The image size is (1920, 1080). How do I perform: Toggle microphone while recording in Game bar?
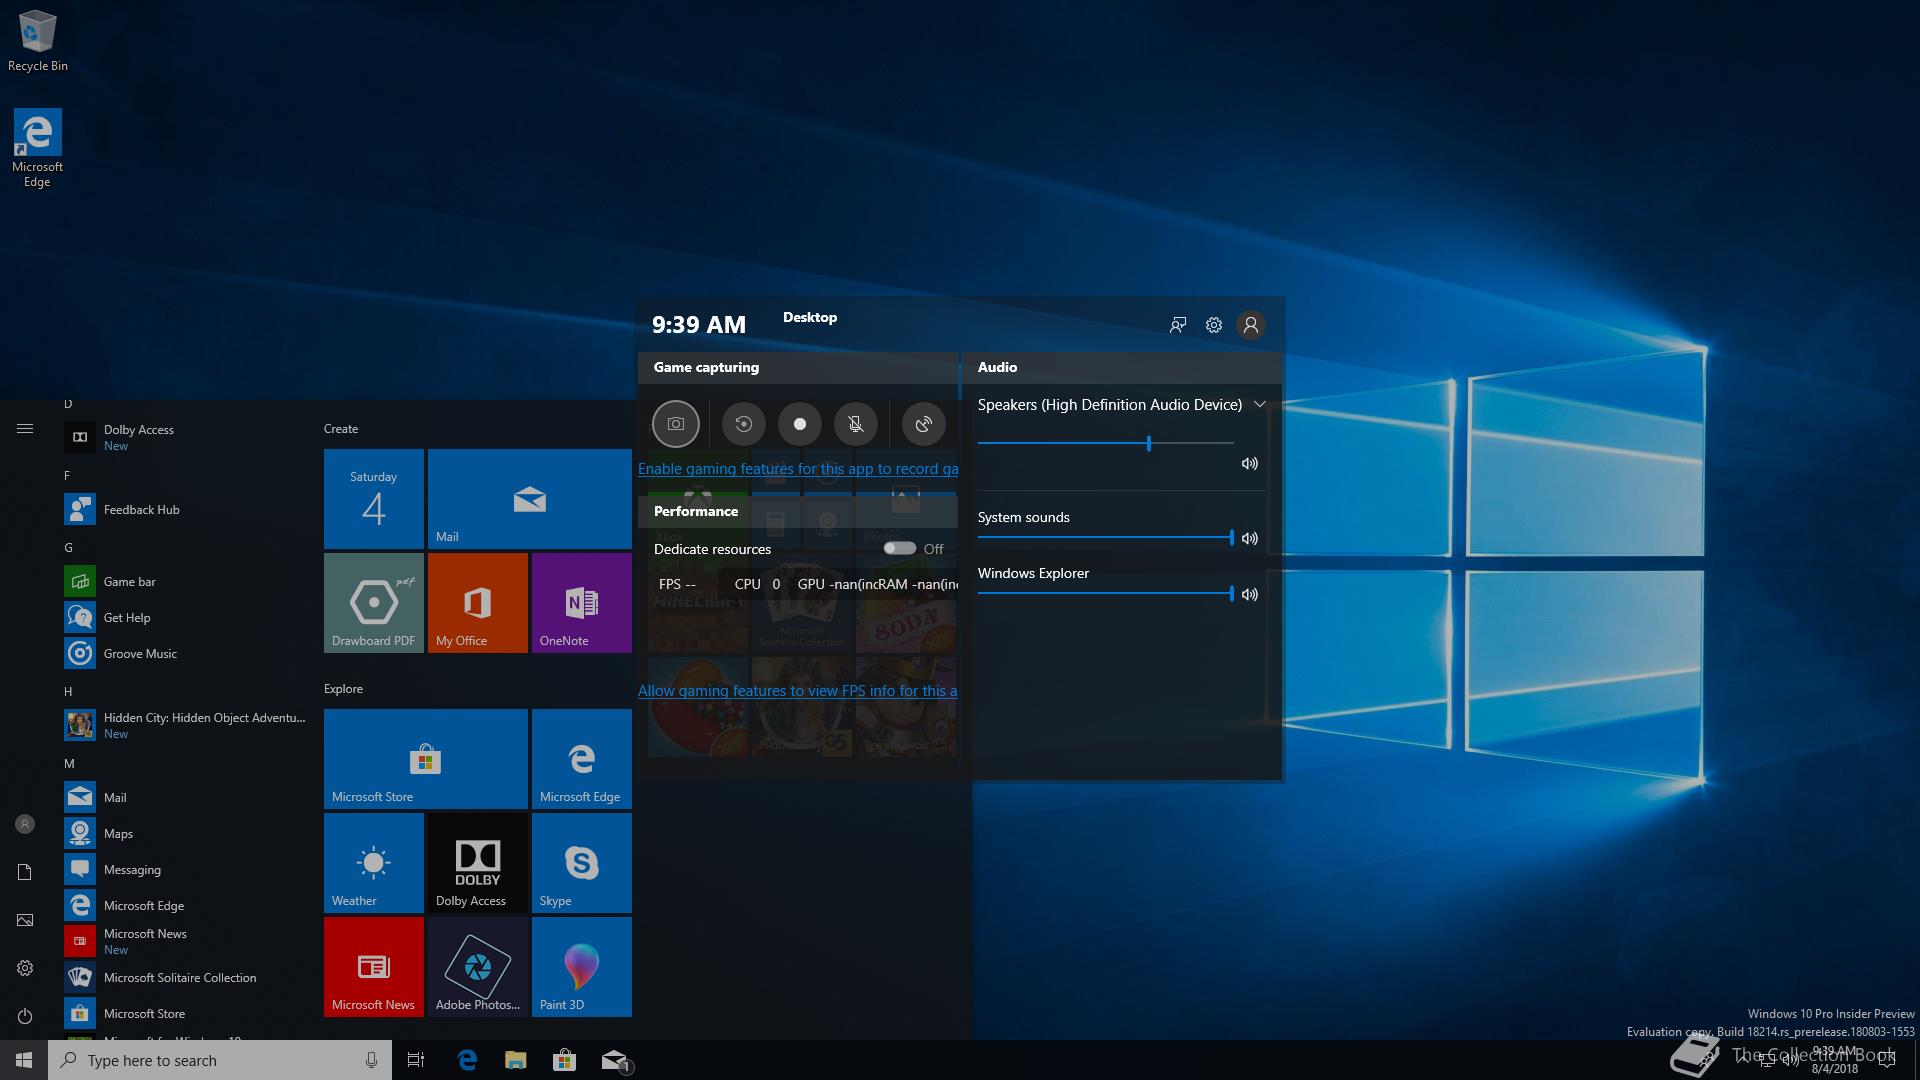pyautogui.click(x=856, y=424)
